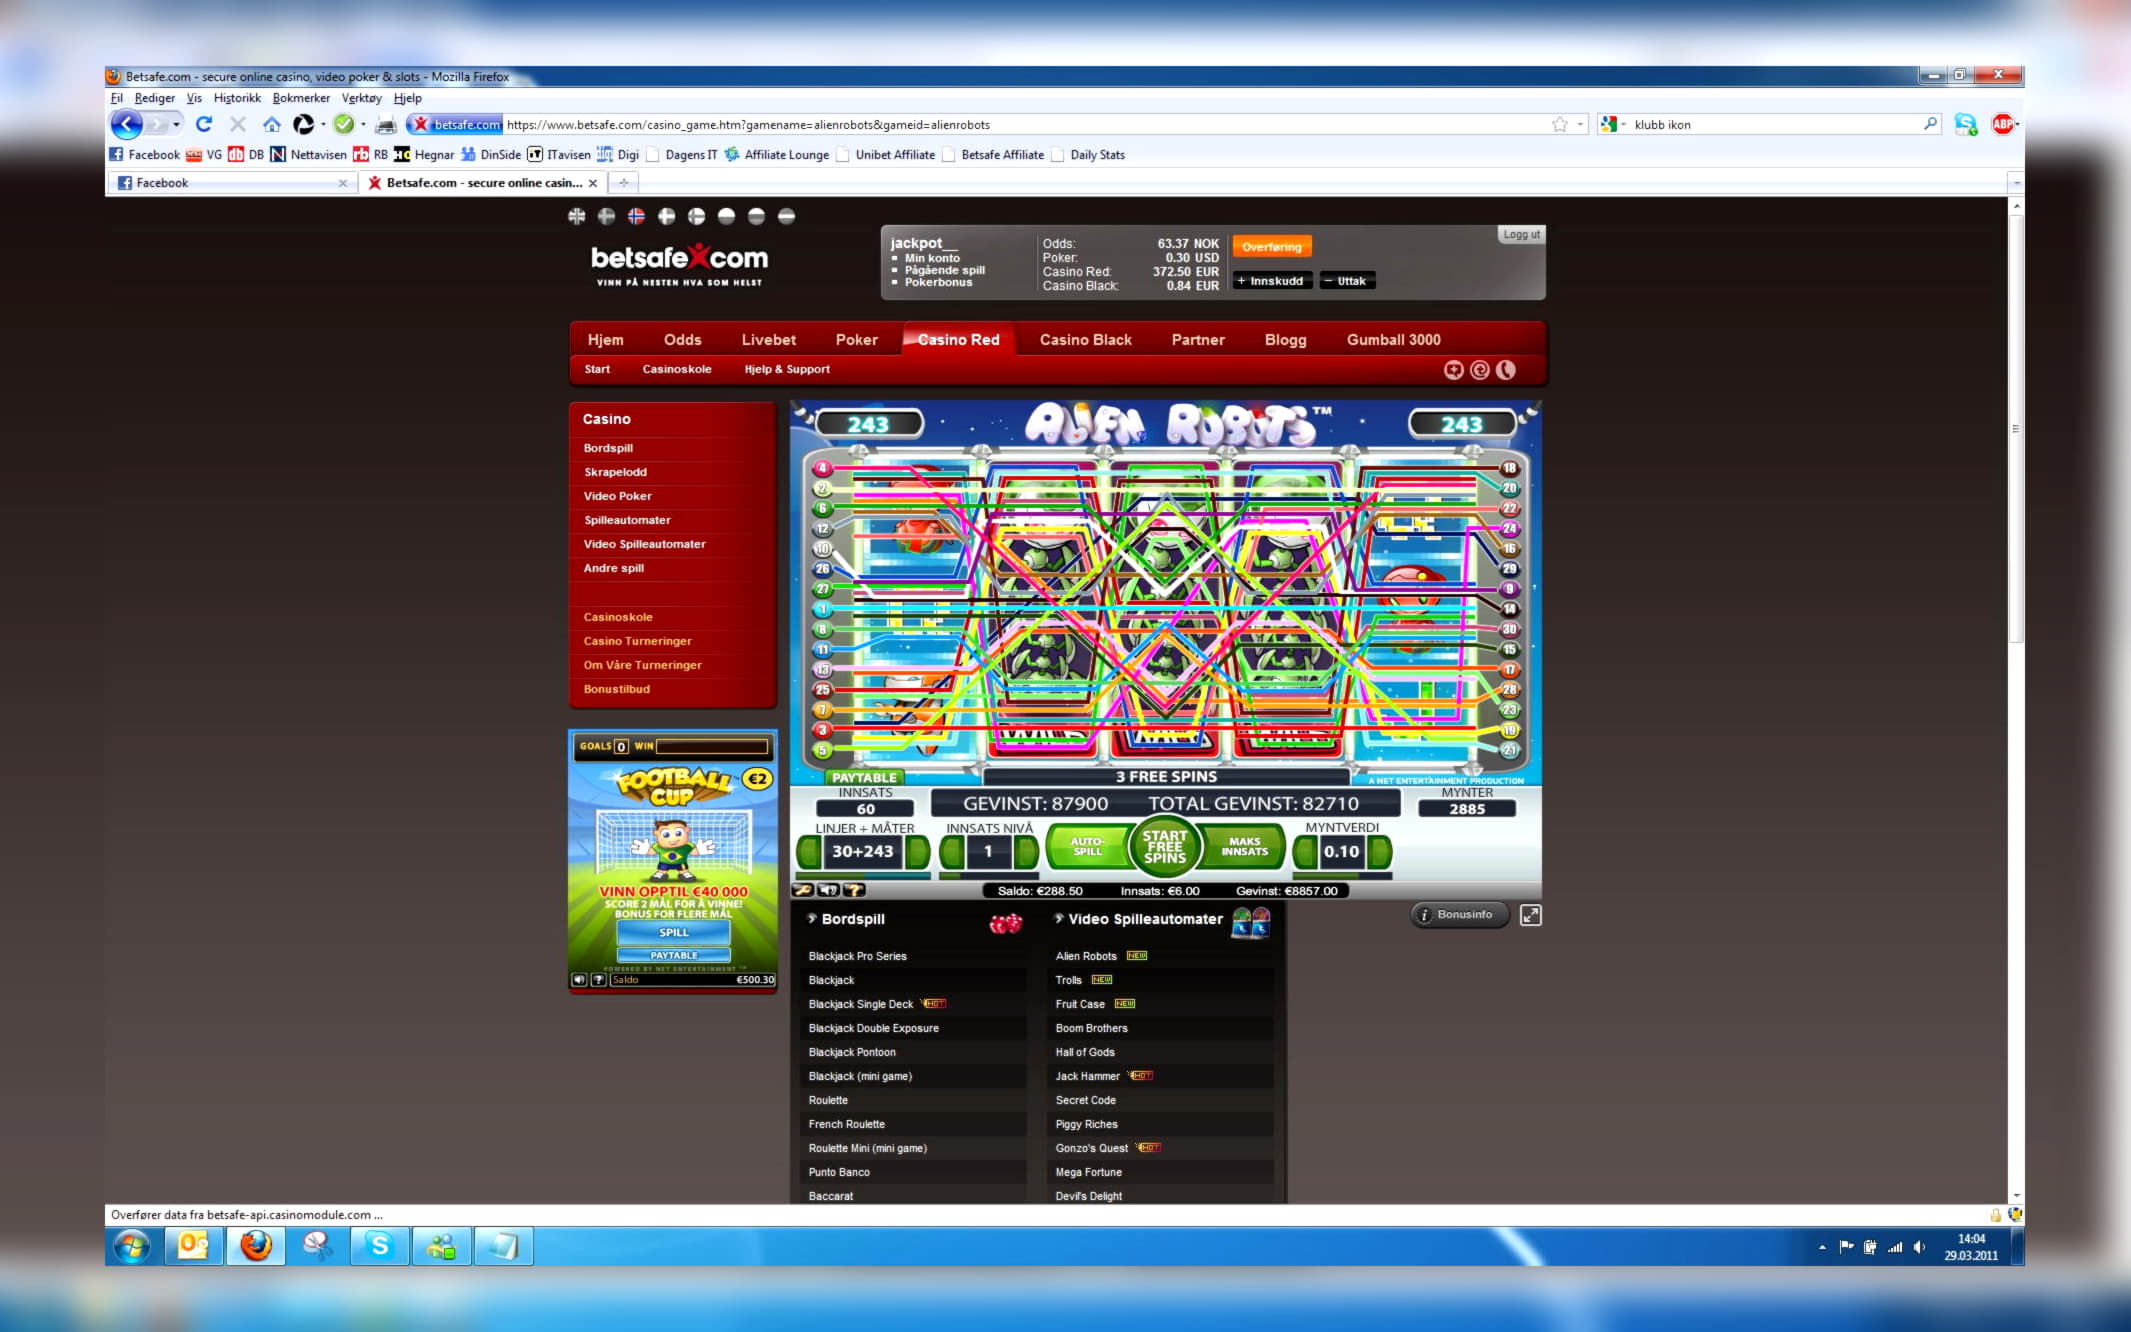The width and height of the screenshot is (2131, 1332).
Task: Open Min konto account link
Action: pos(932,258)
